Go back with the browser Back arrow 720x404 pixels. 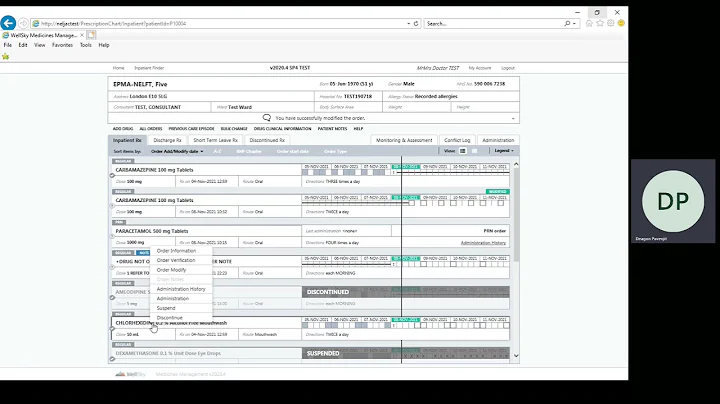[x=8, y=23]
